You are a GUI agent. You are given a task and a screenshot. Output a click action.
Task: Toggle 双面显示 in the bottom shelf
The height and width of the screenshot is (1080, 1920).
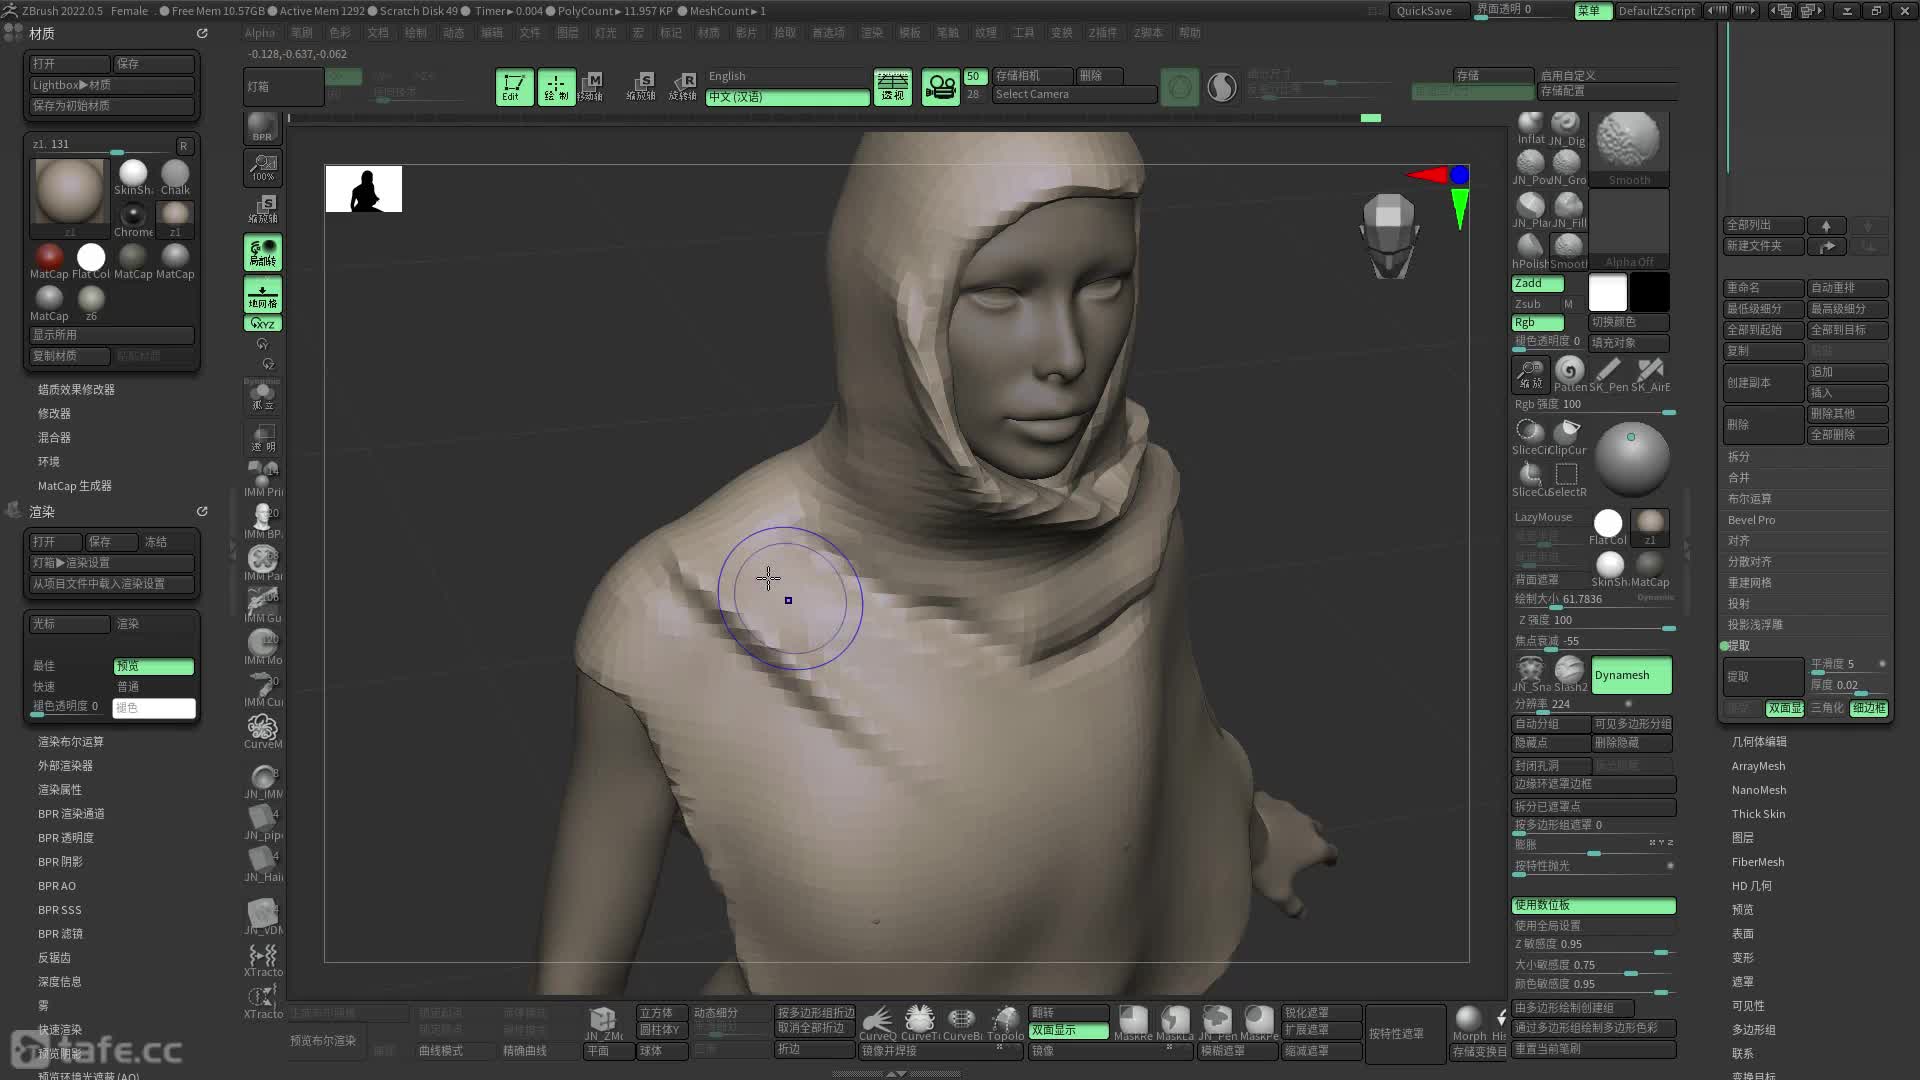(1068, 1030)
